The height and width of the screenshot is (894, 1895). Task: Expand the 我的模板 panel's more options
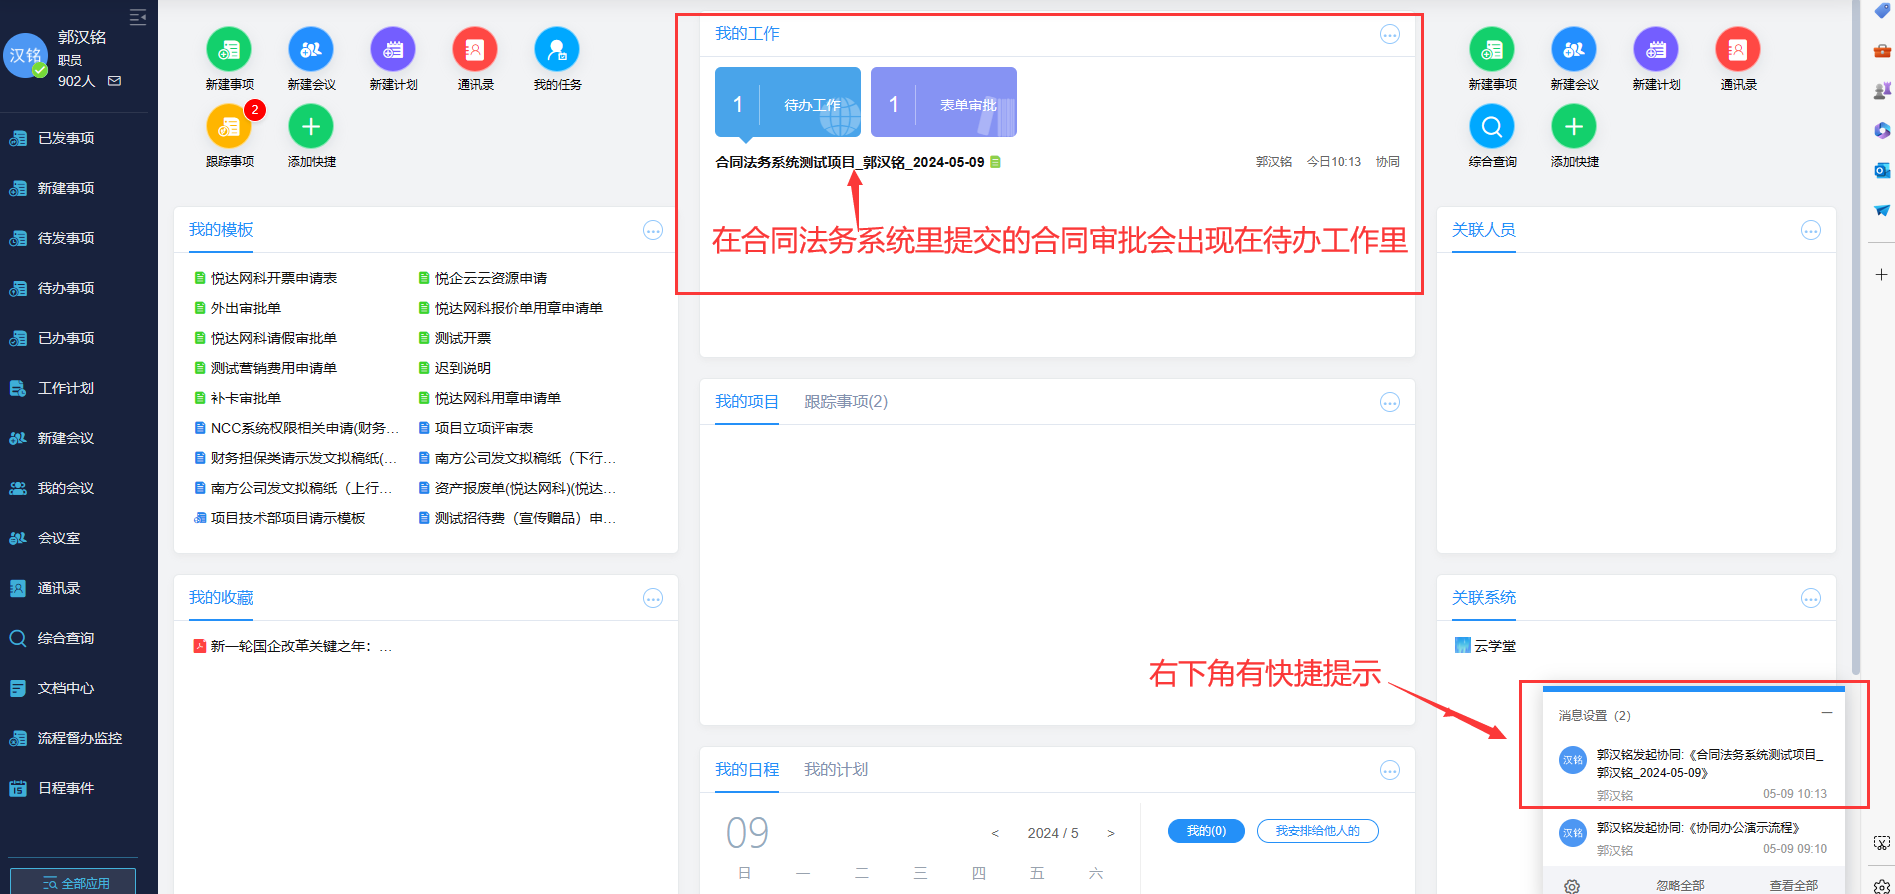[653, 231]
